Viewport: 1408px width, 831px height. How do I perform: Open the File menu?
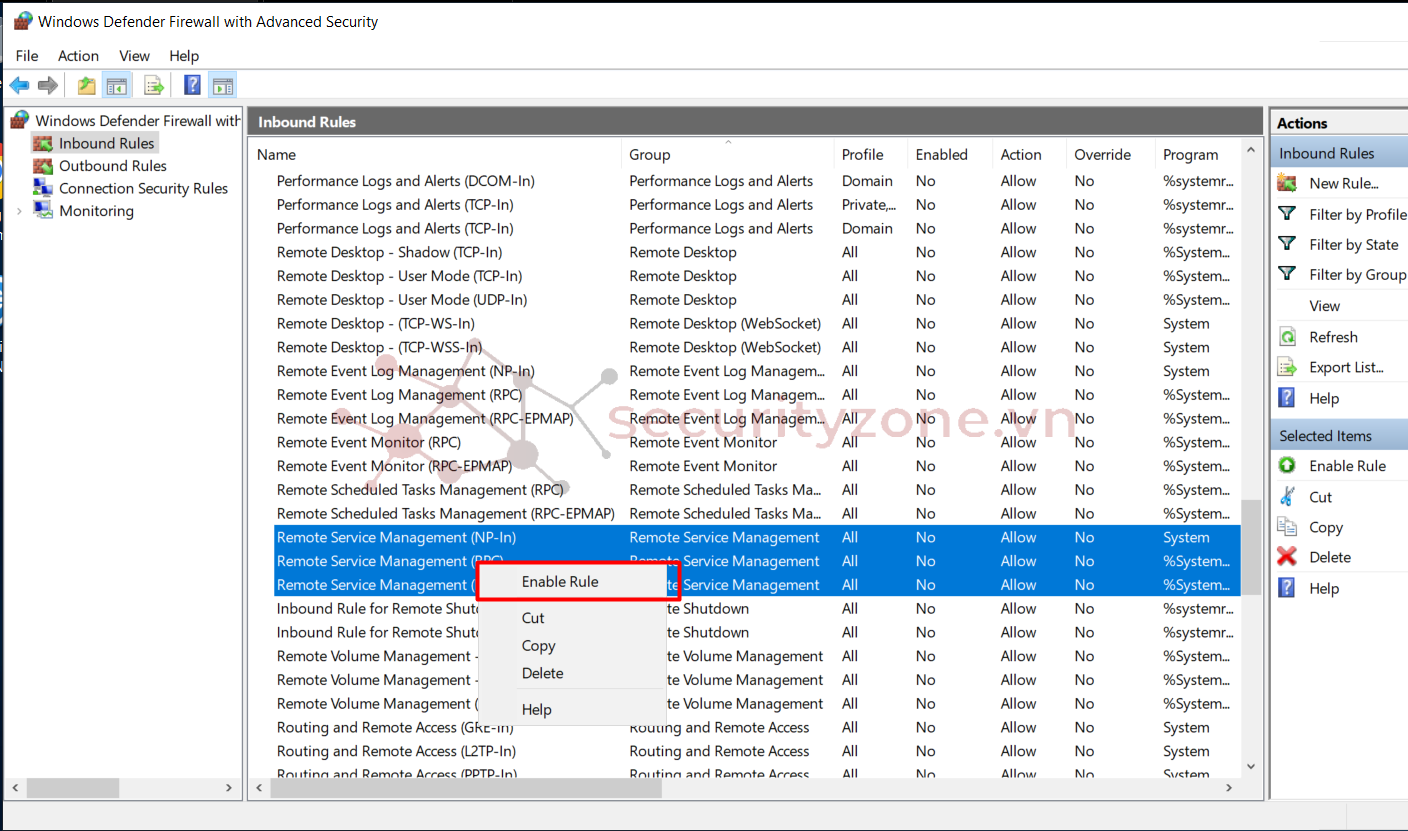[27, 56]
